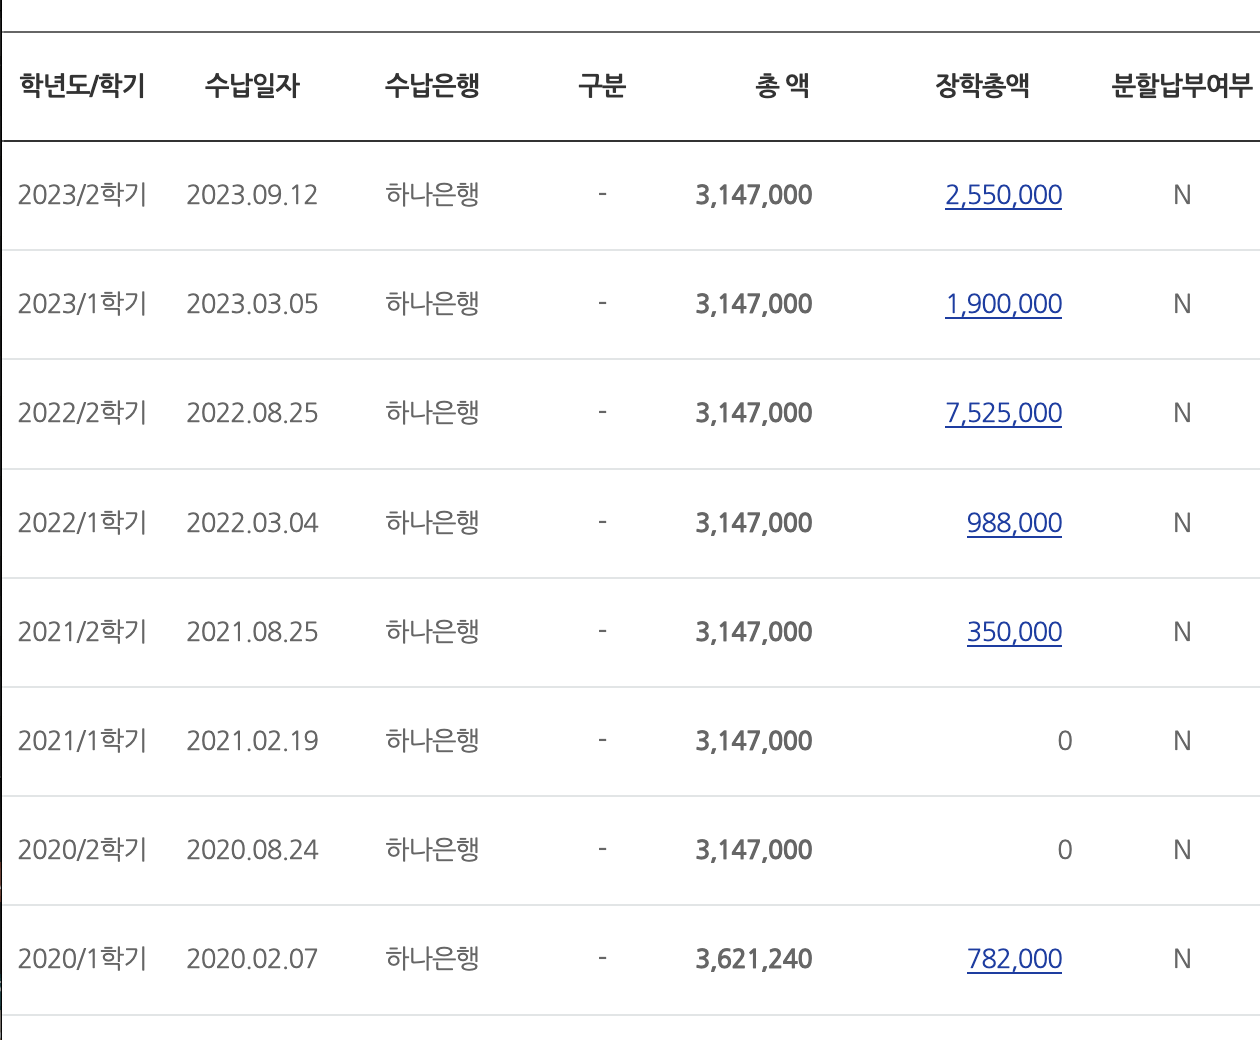
Task: Select the 2023/2학기 row label
Action: (82, 195)
